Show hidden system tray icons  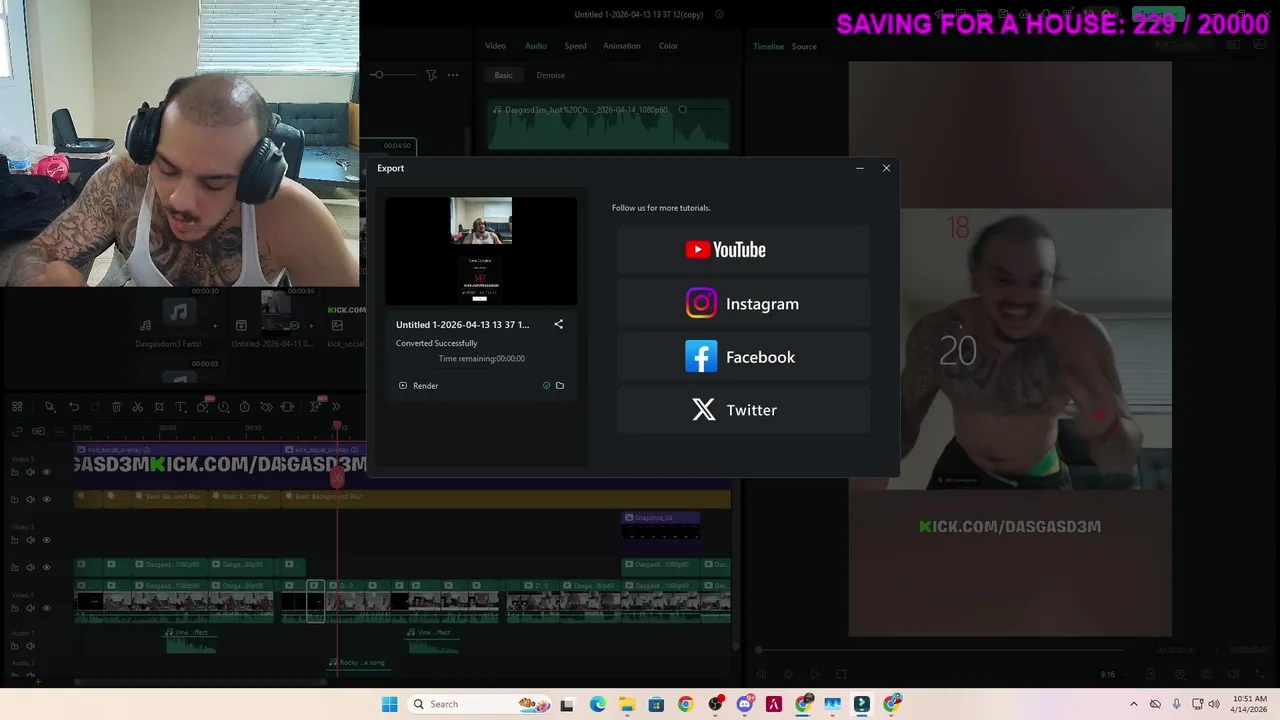1133,704
